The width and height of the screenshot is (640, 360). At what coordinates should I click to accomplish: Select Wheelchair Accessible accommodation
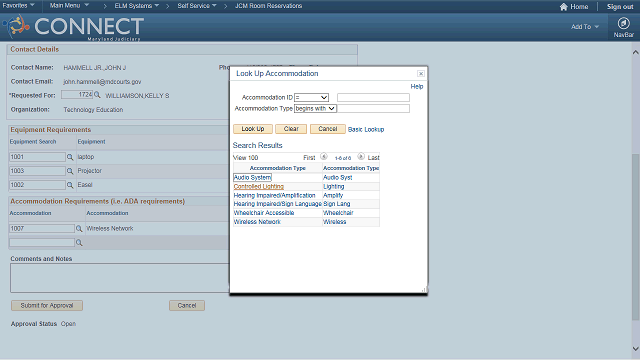264,213
